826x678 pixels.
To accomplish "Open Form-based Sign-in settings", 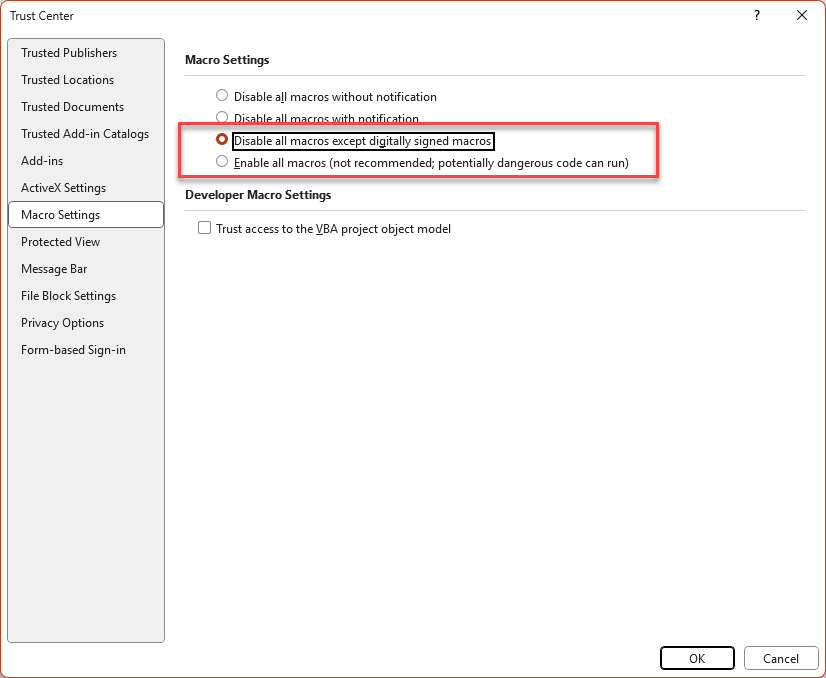I will click(x=73, y=349).
